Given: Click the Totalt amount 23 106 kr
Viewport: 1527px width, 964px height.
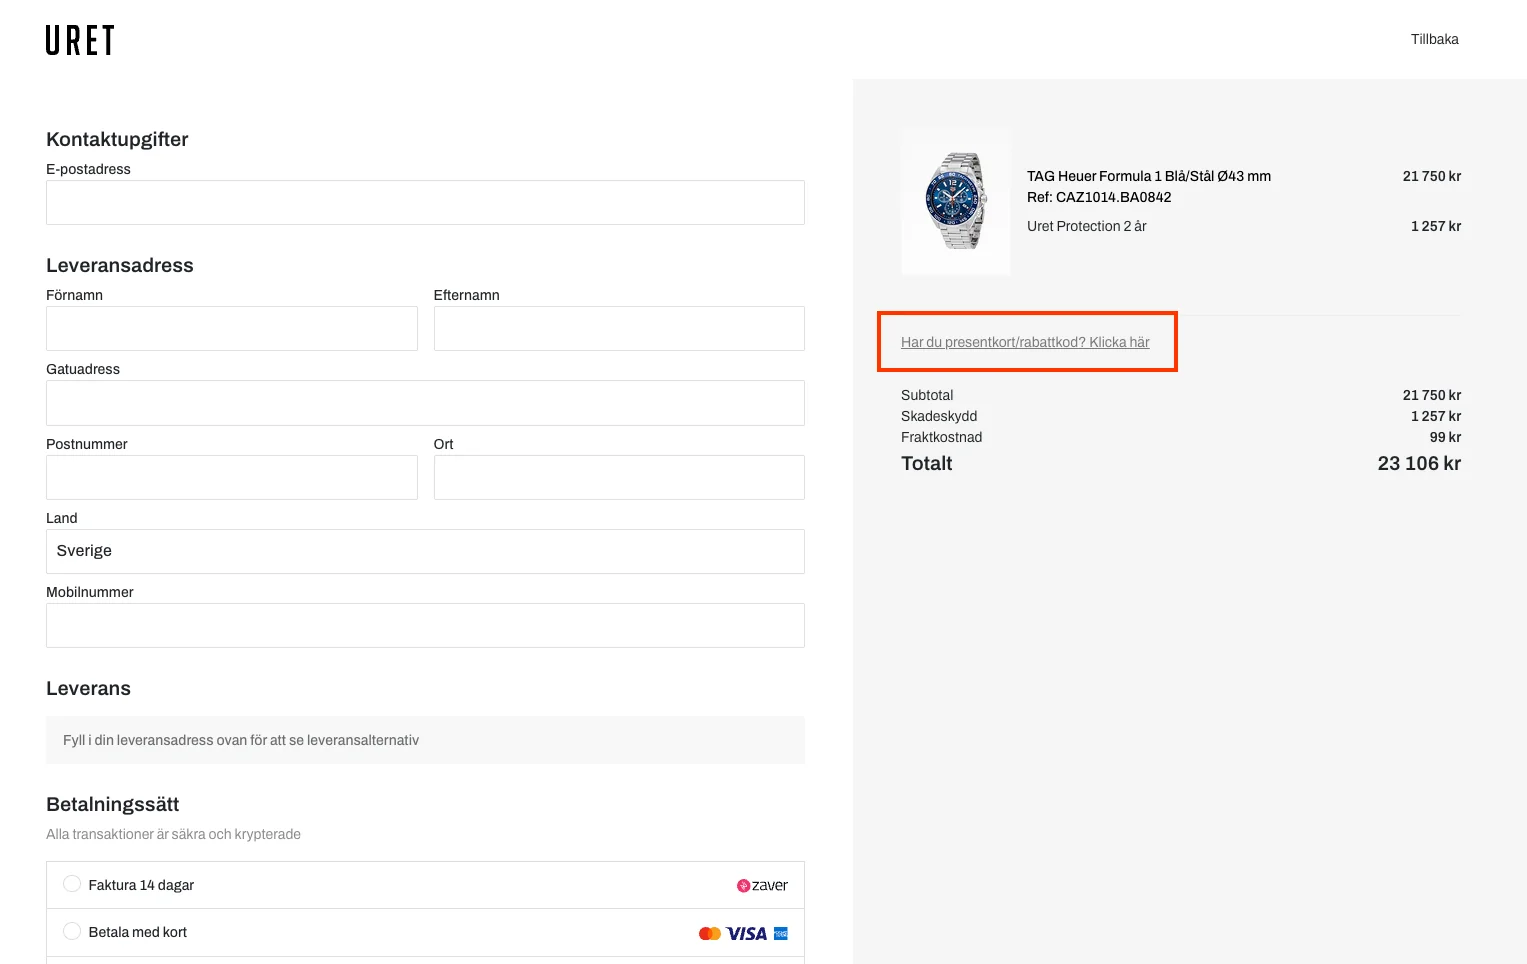Looking at the screenshot, I should (x=1419, y=463).
